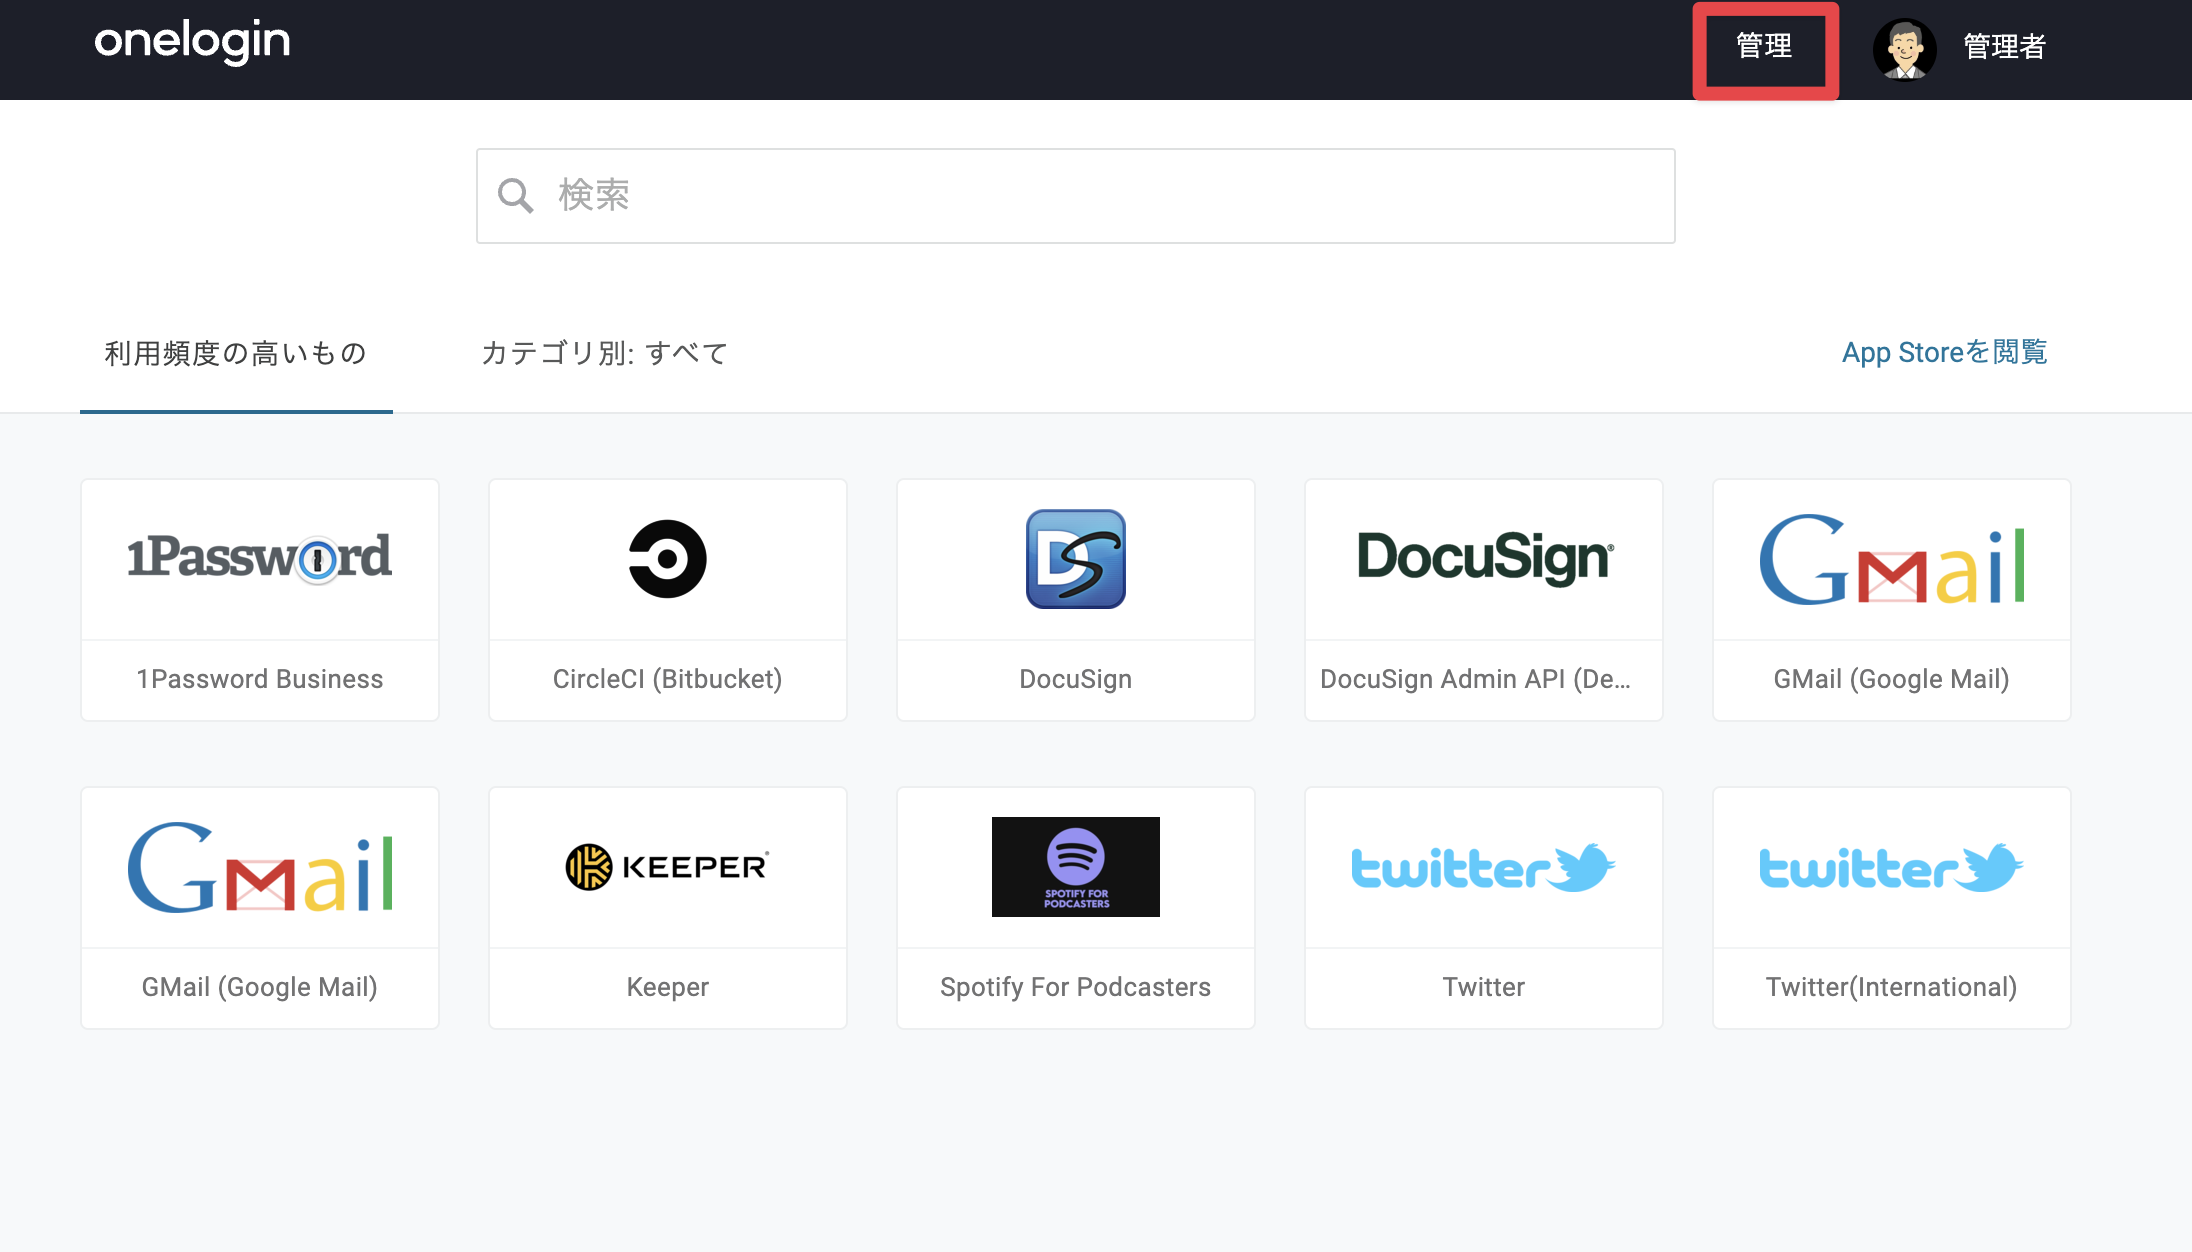Open the bottom-row Gmail logo
Screen dimensions: 2192x1252
(x=260, y=868)
